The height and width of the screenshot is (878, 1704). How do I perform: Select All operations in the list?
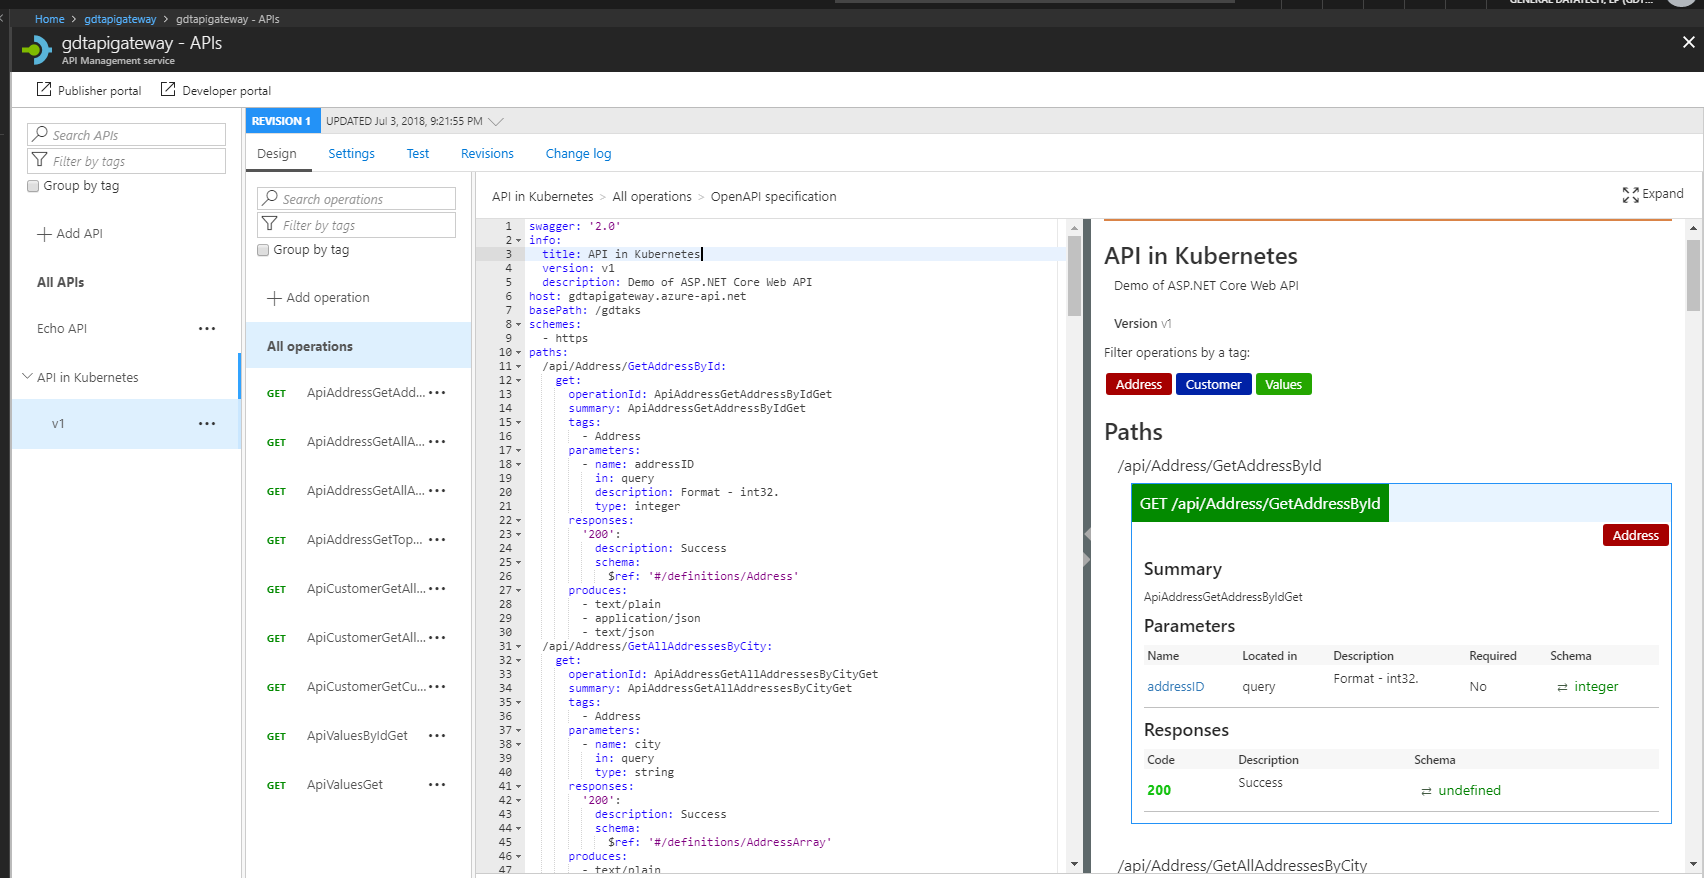[358, 346]
